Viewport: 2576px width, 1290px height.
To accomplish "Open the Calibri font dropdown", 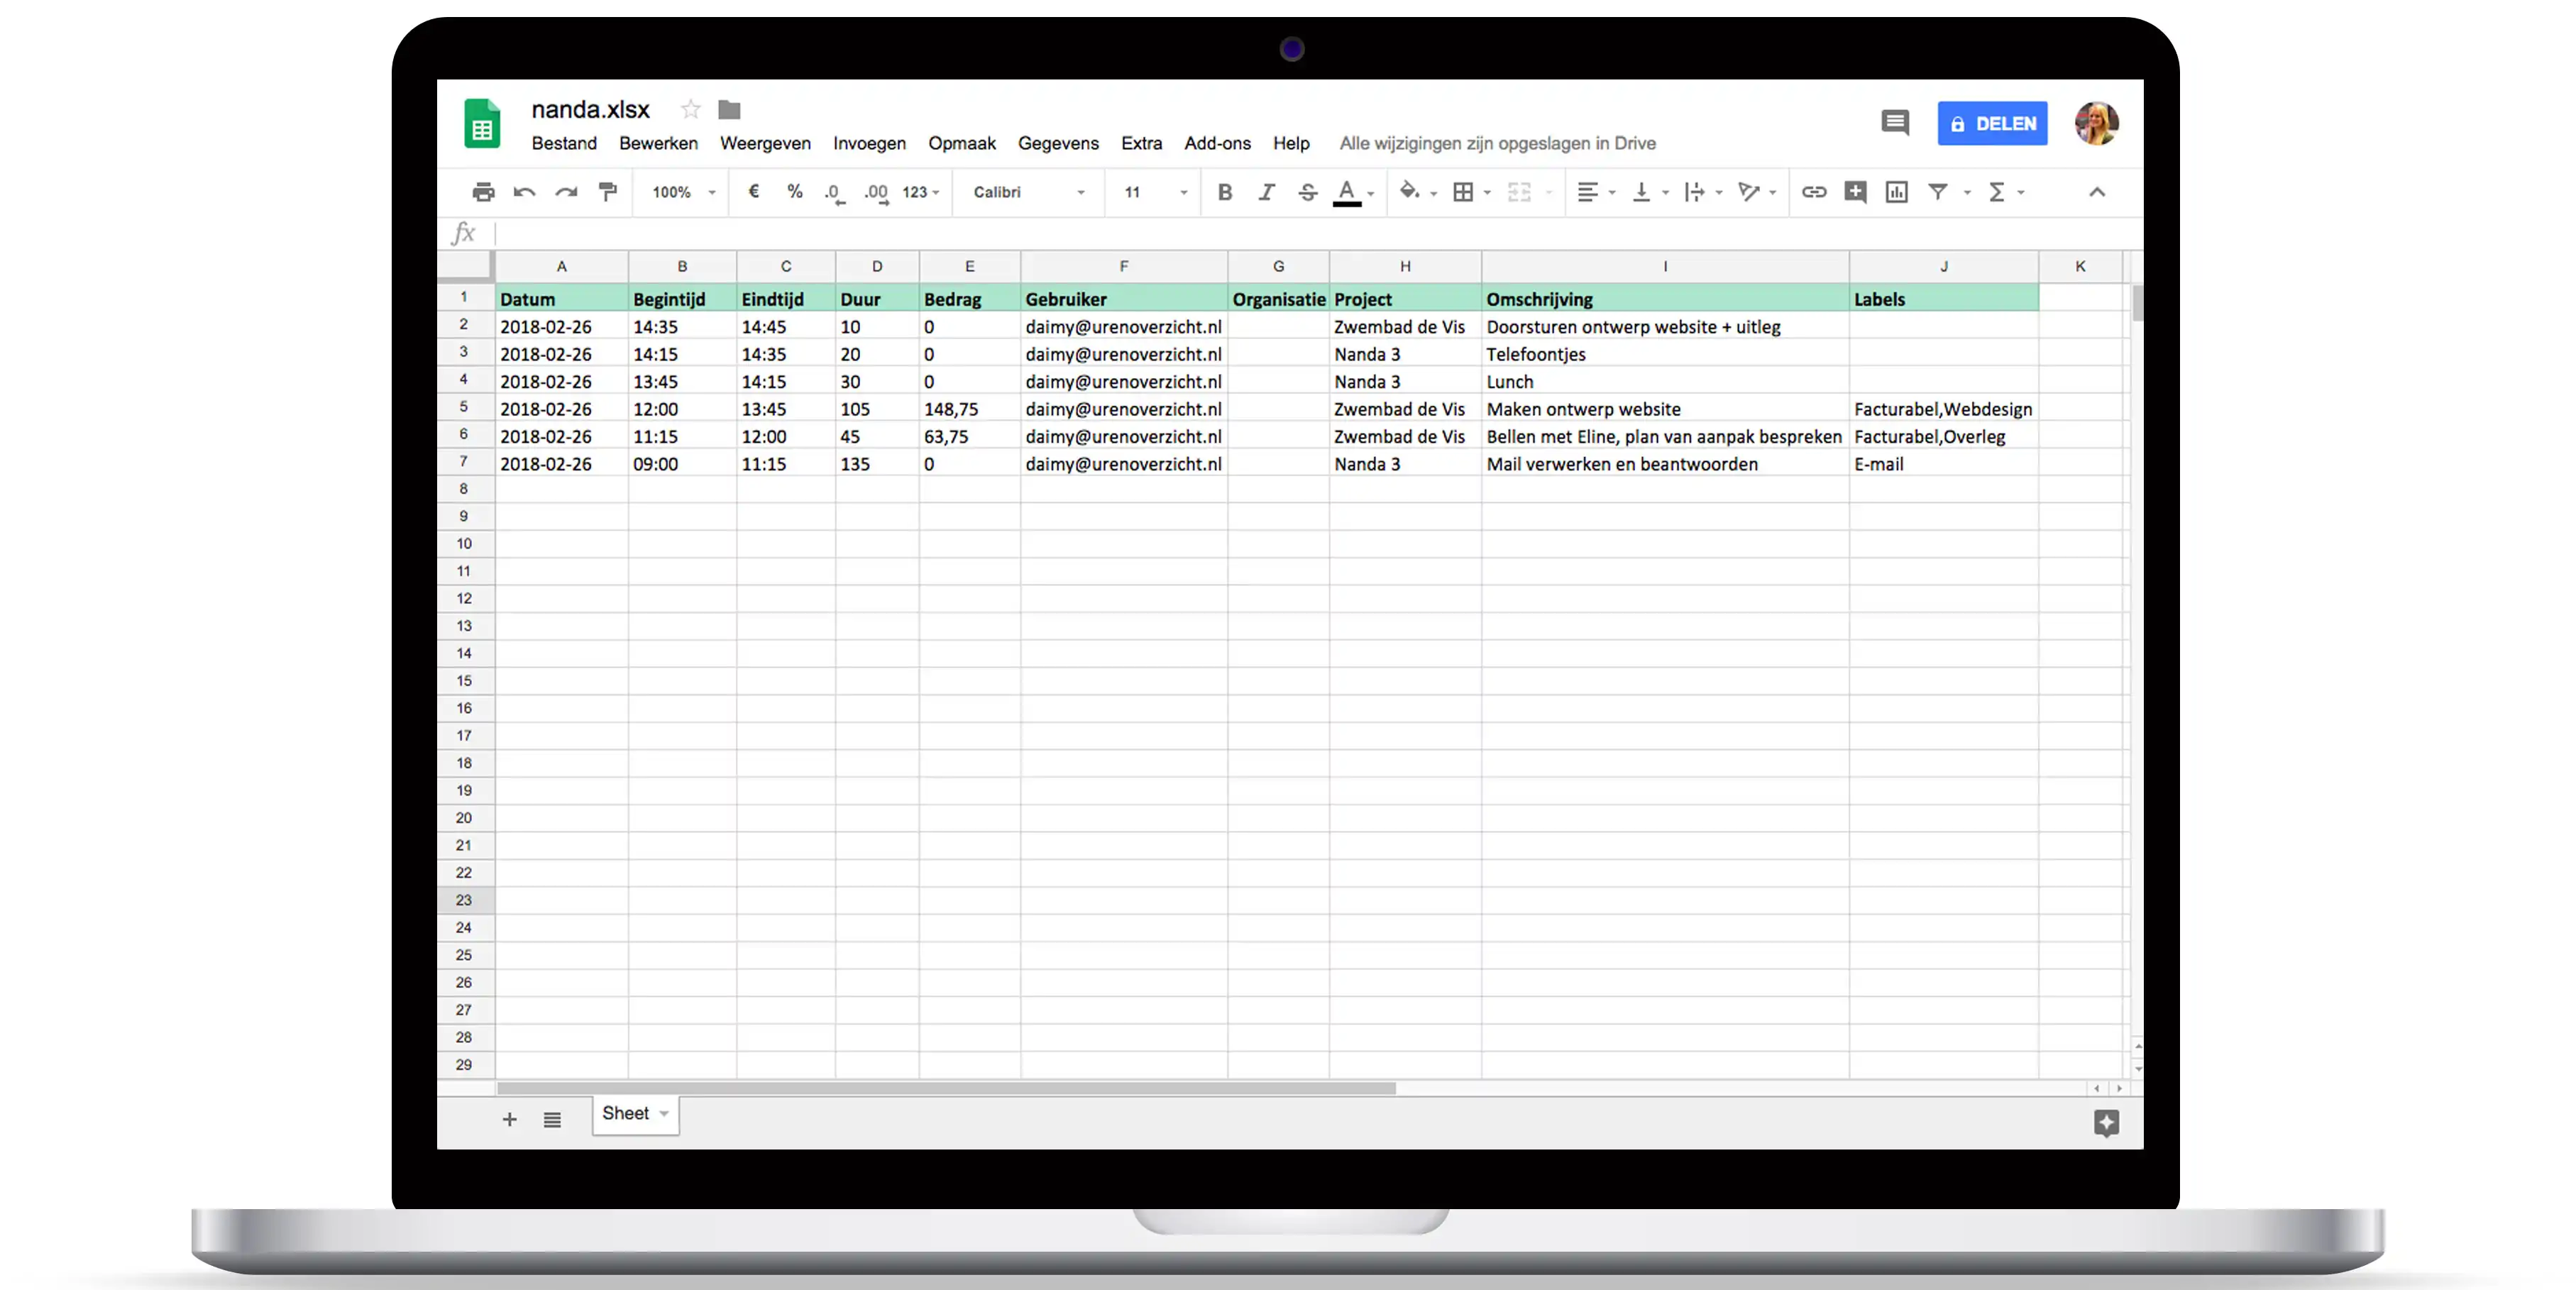I will (1029, 192).
